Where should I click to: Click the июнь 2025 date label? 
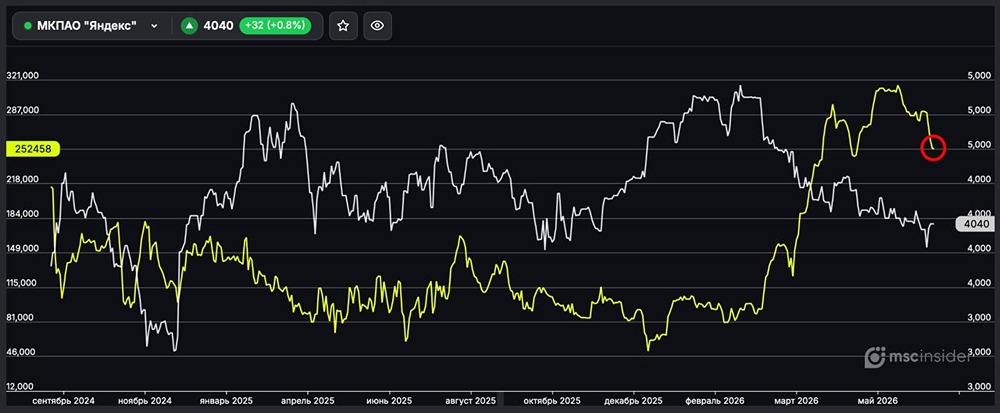(389, 401)
